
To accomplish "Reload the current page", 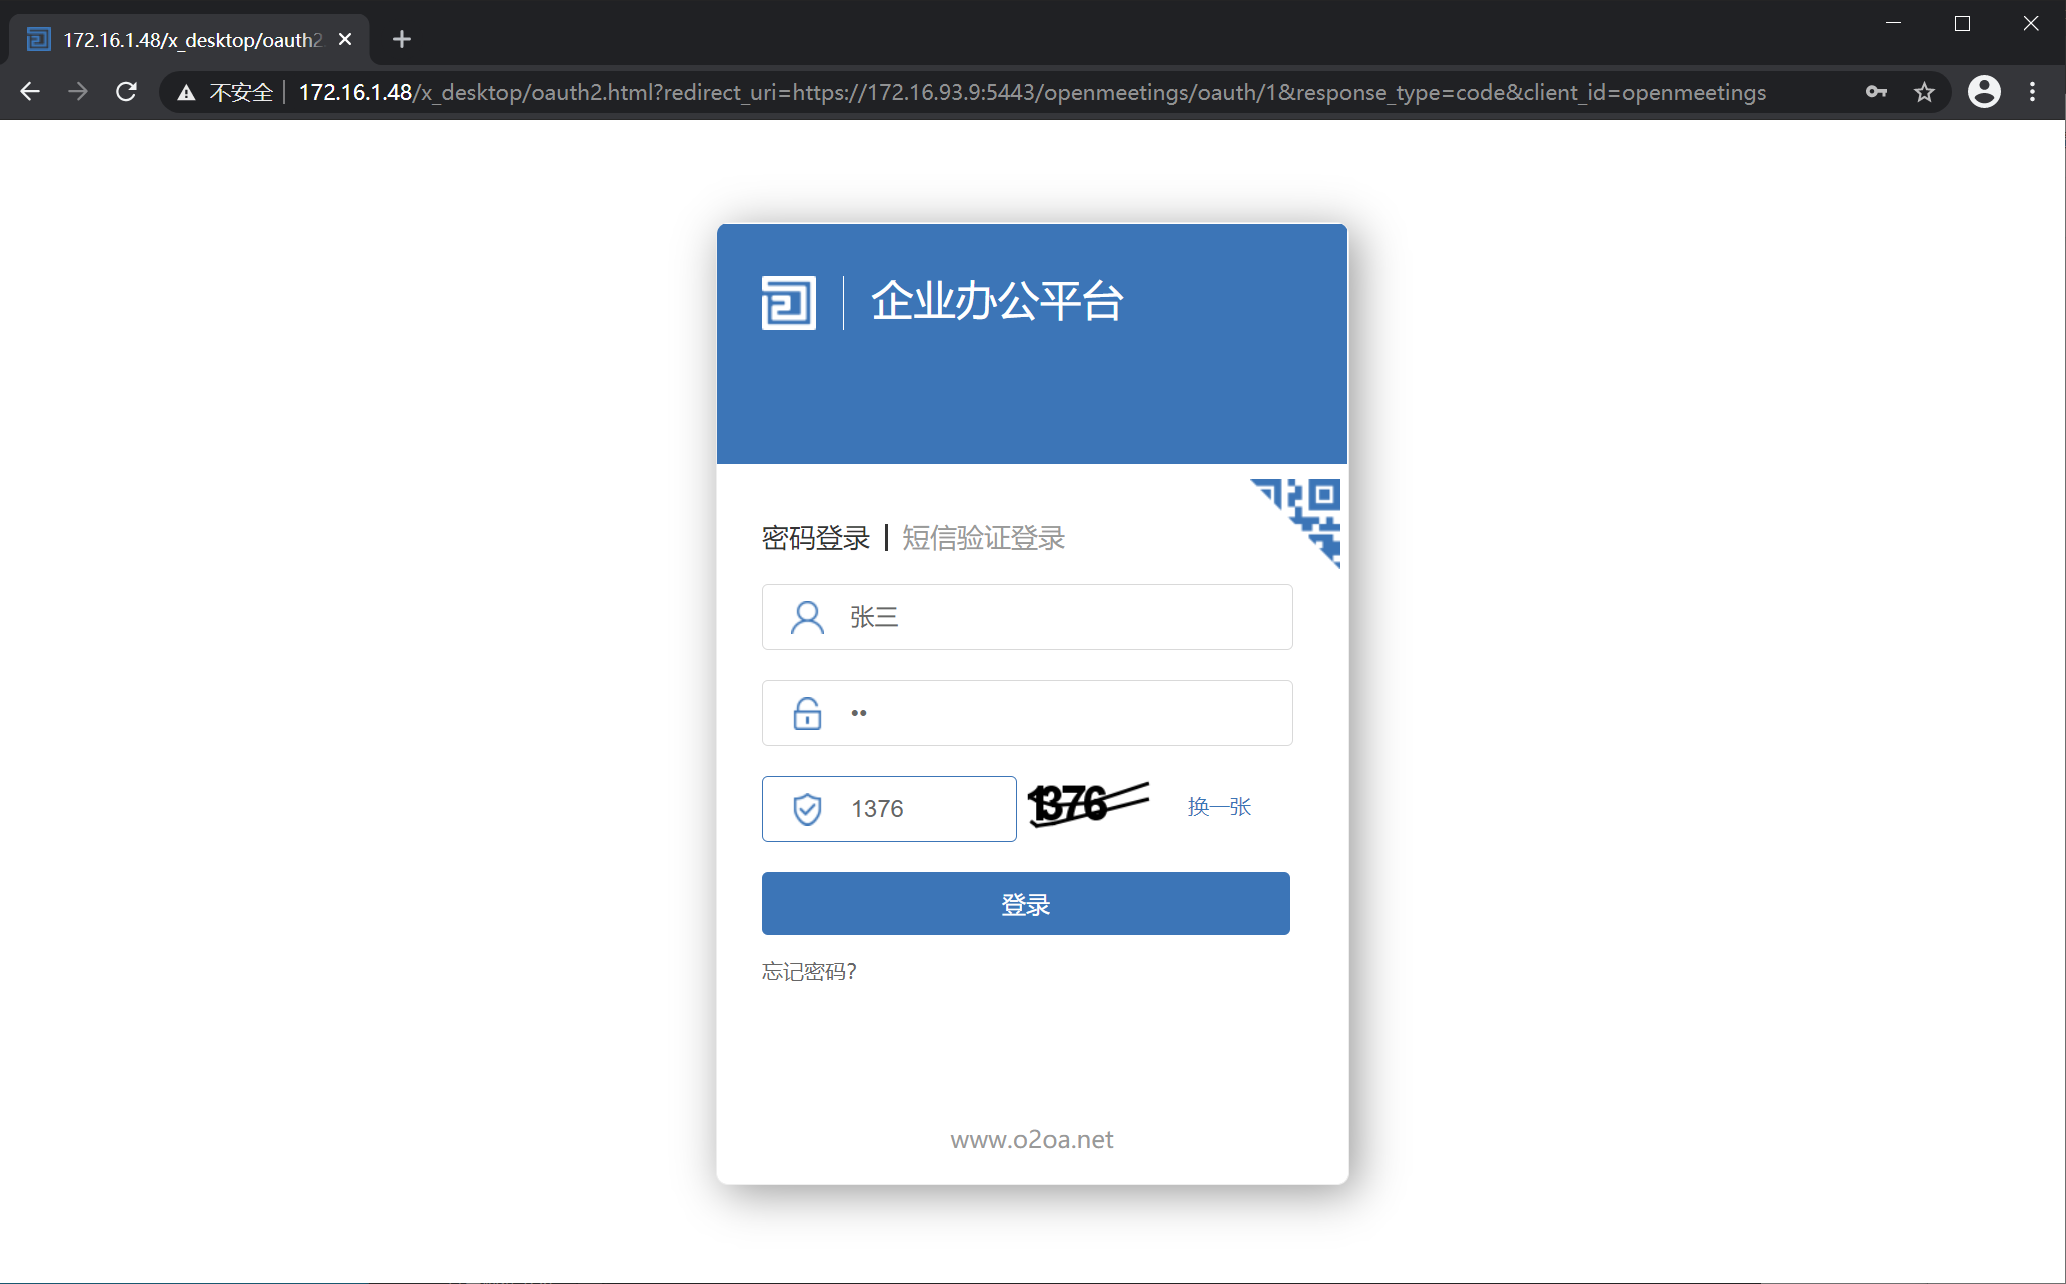I will tap(126, 92).
